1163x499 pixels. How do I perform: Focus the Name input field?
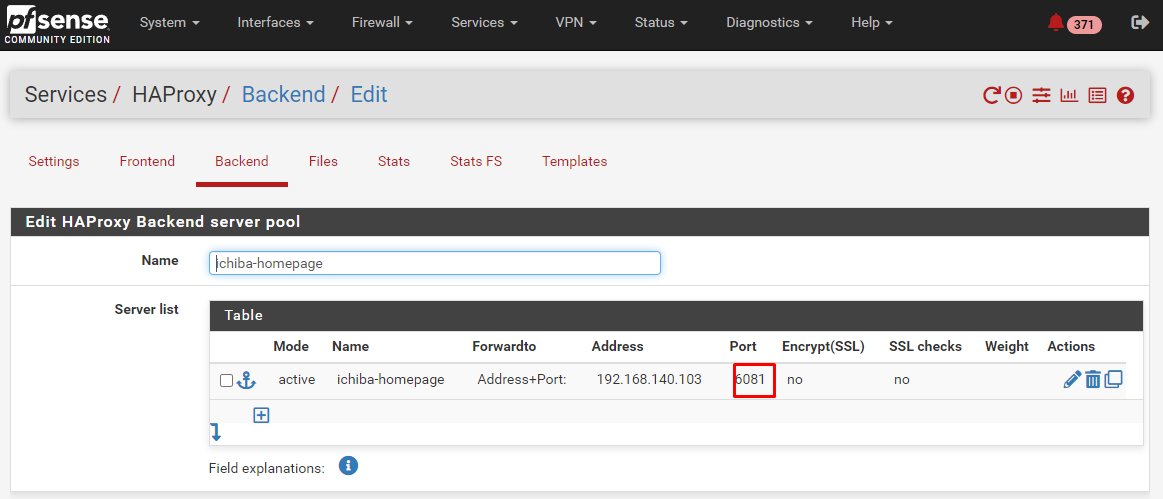(x=435, y=263)
